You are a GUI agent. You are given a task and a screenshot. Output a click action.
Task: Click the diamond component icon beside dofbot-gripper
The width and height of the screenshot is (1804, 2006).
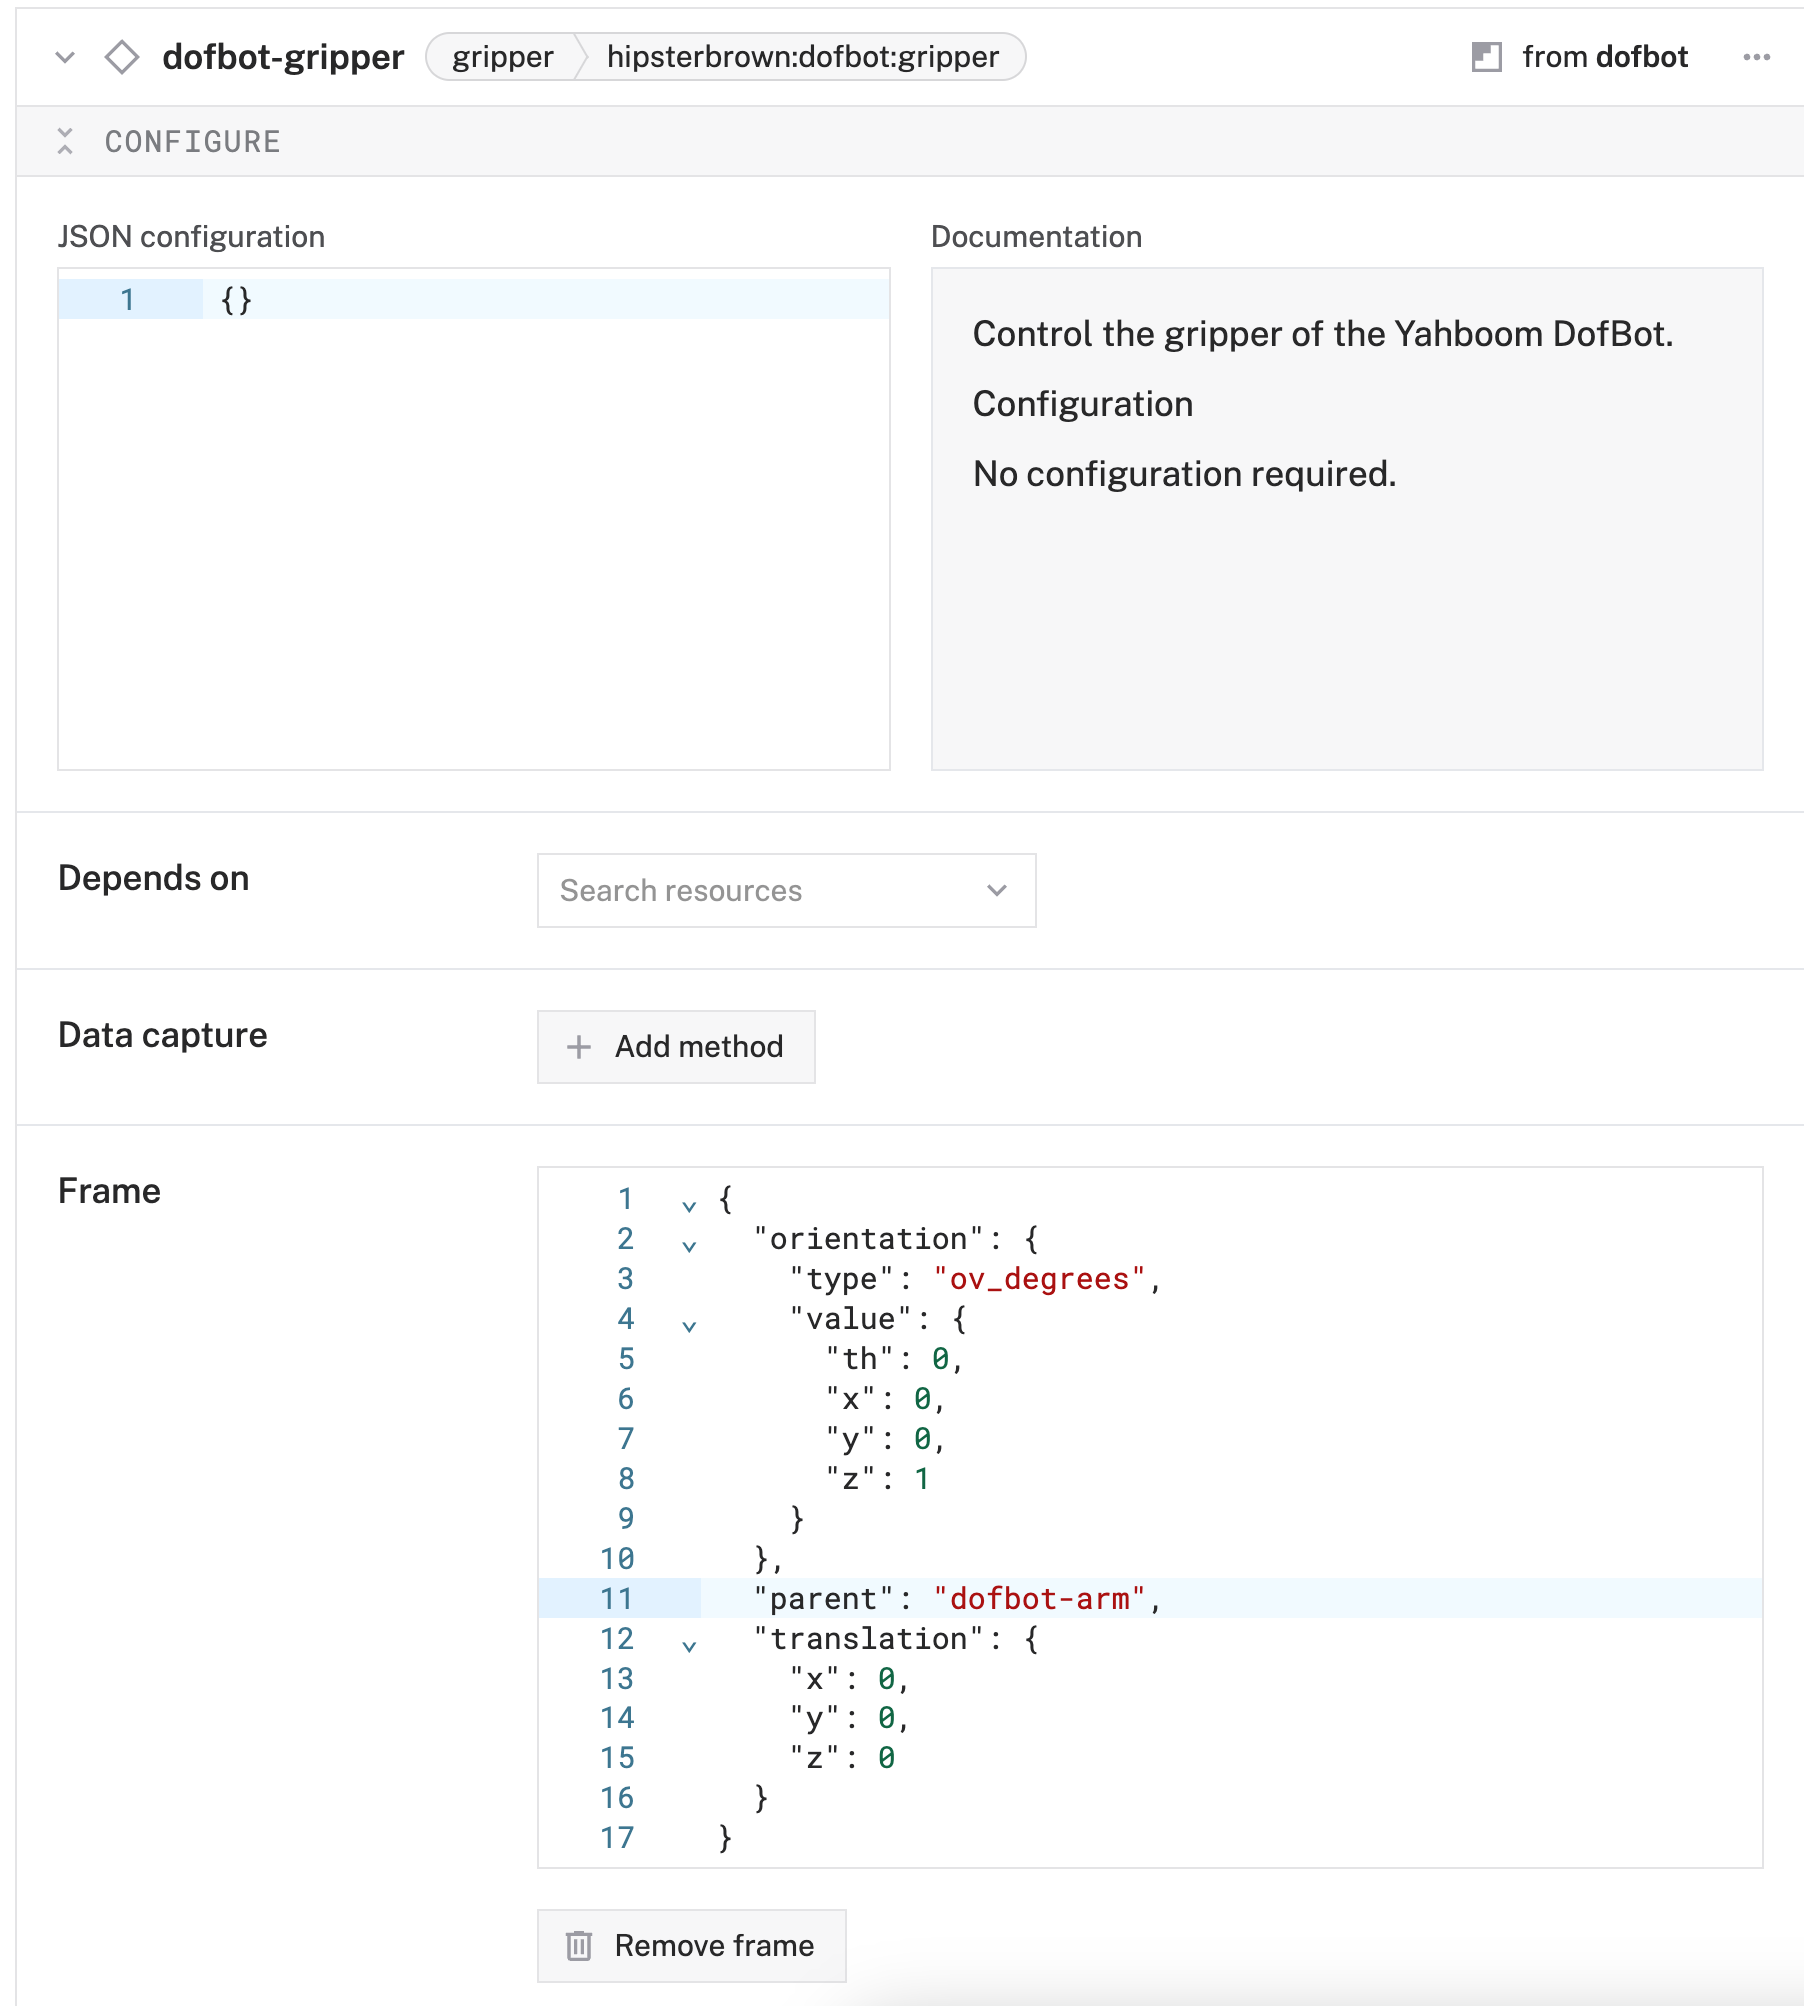click(122, 57)
